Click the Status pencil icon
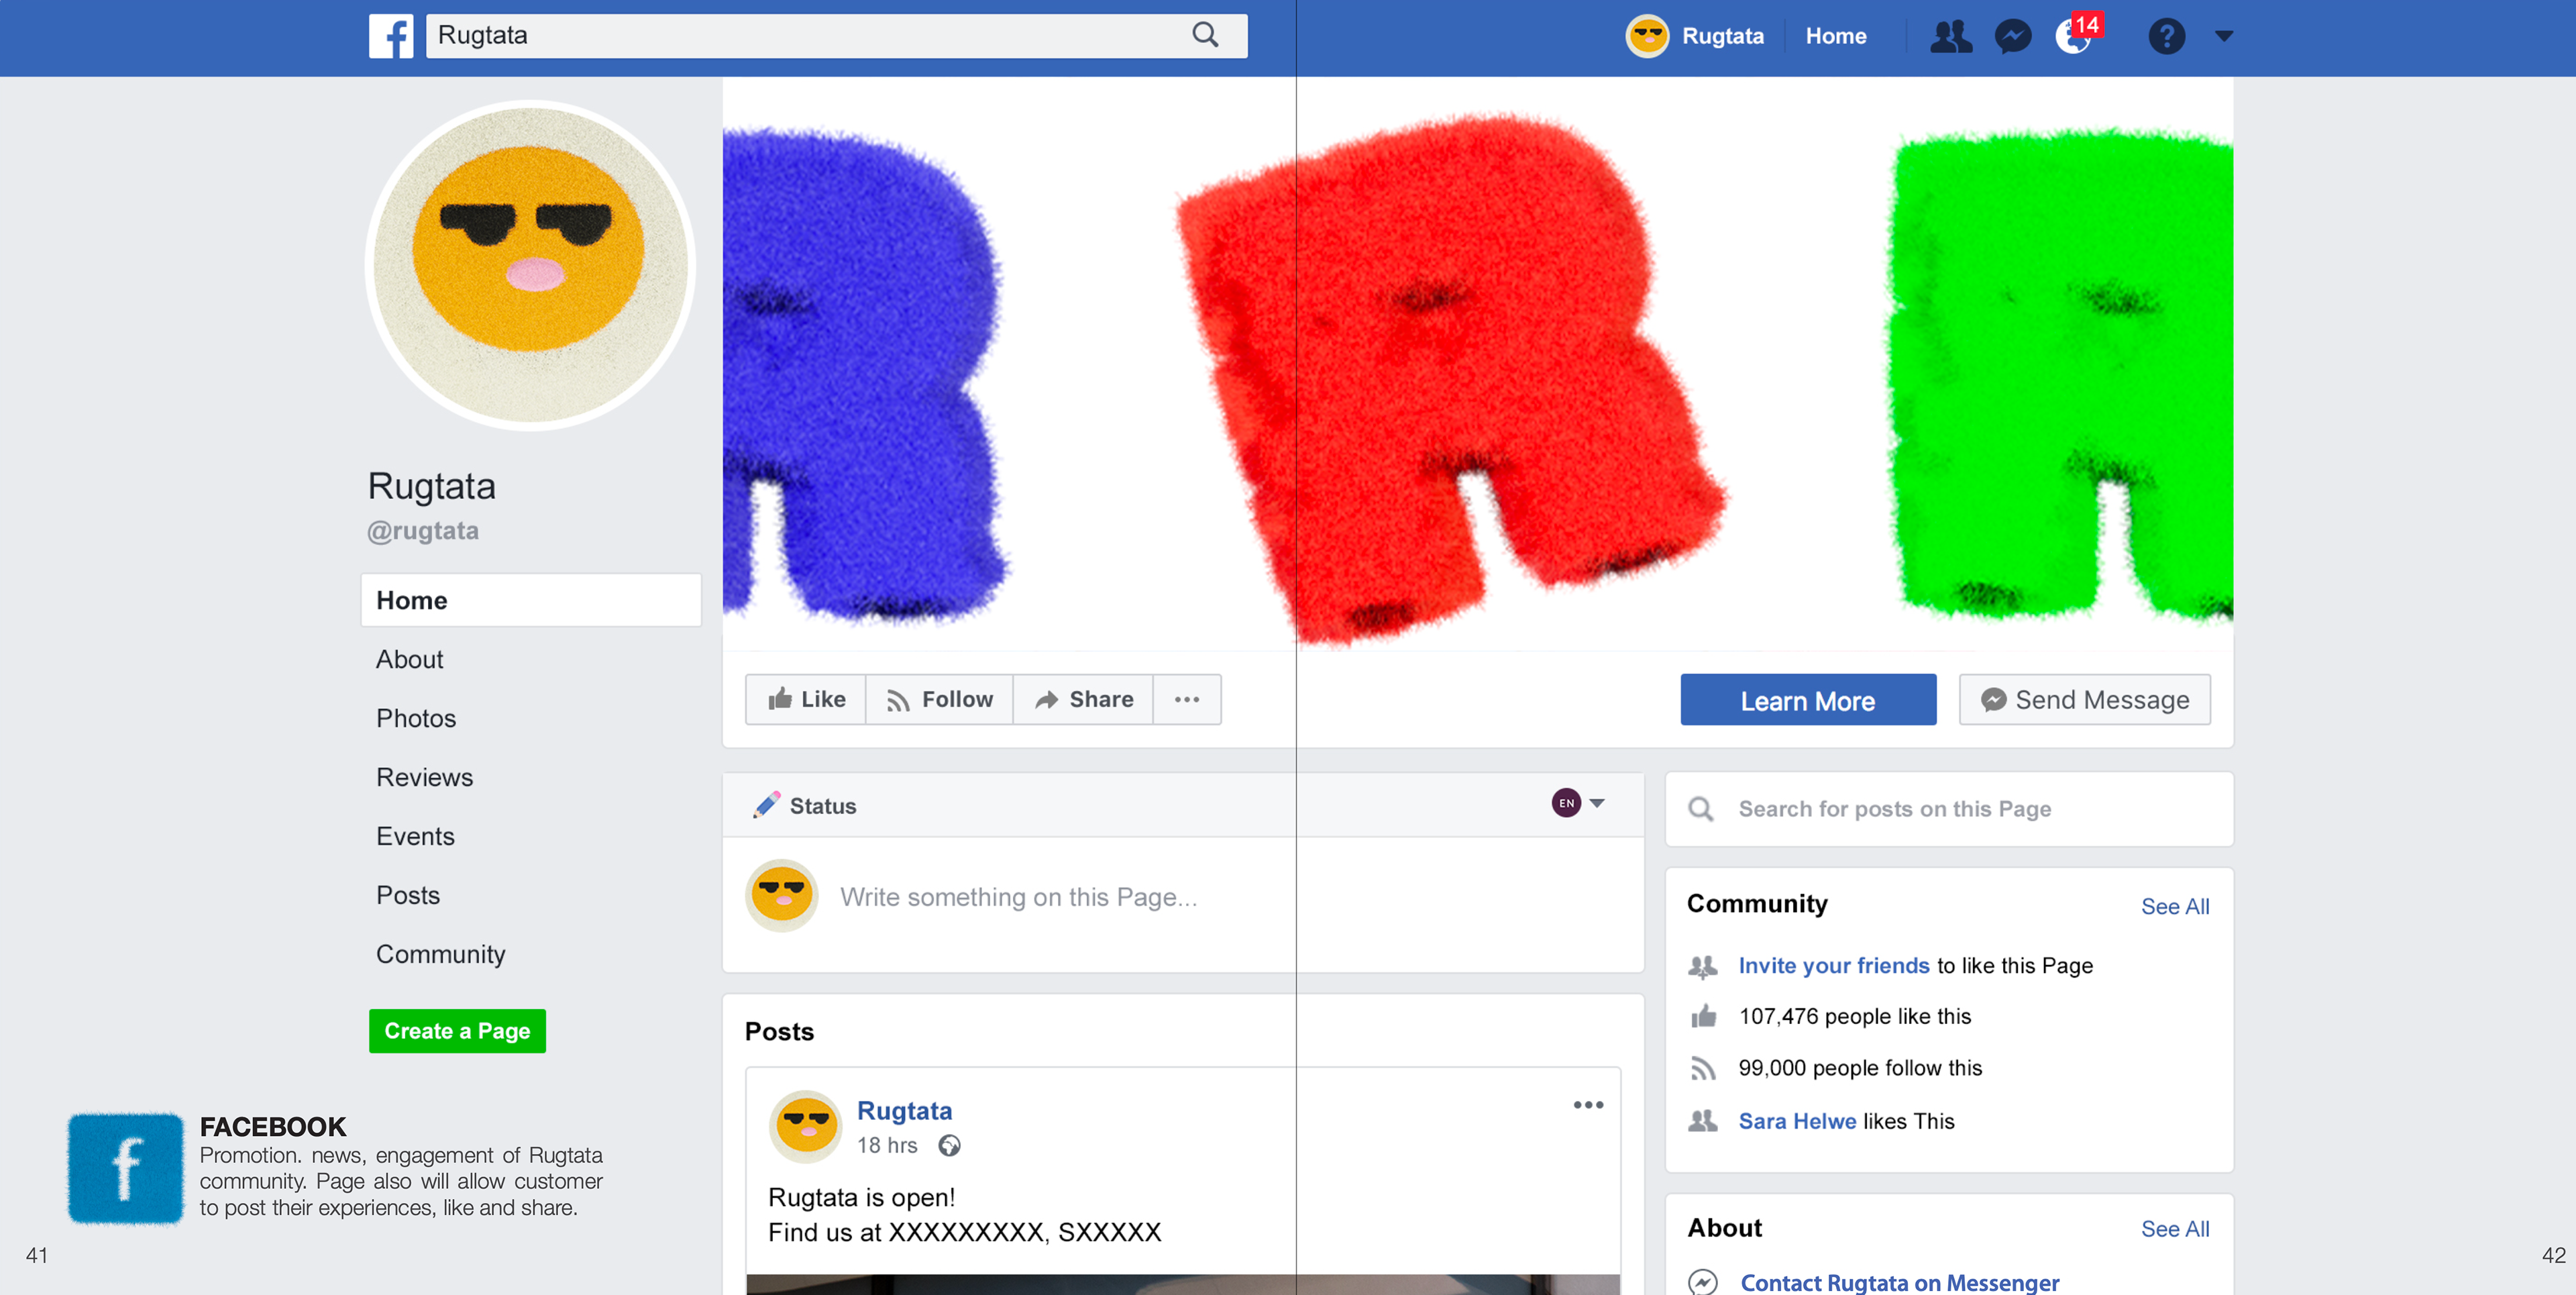 click(x=766, y=805)
